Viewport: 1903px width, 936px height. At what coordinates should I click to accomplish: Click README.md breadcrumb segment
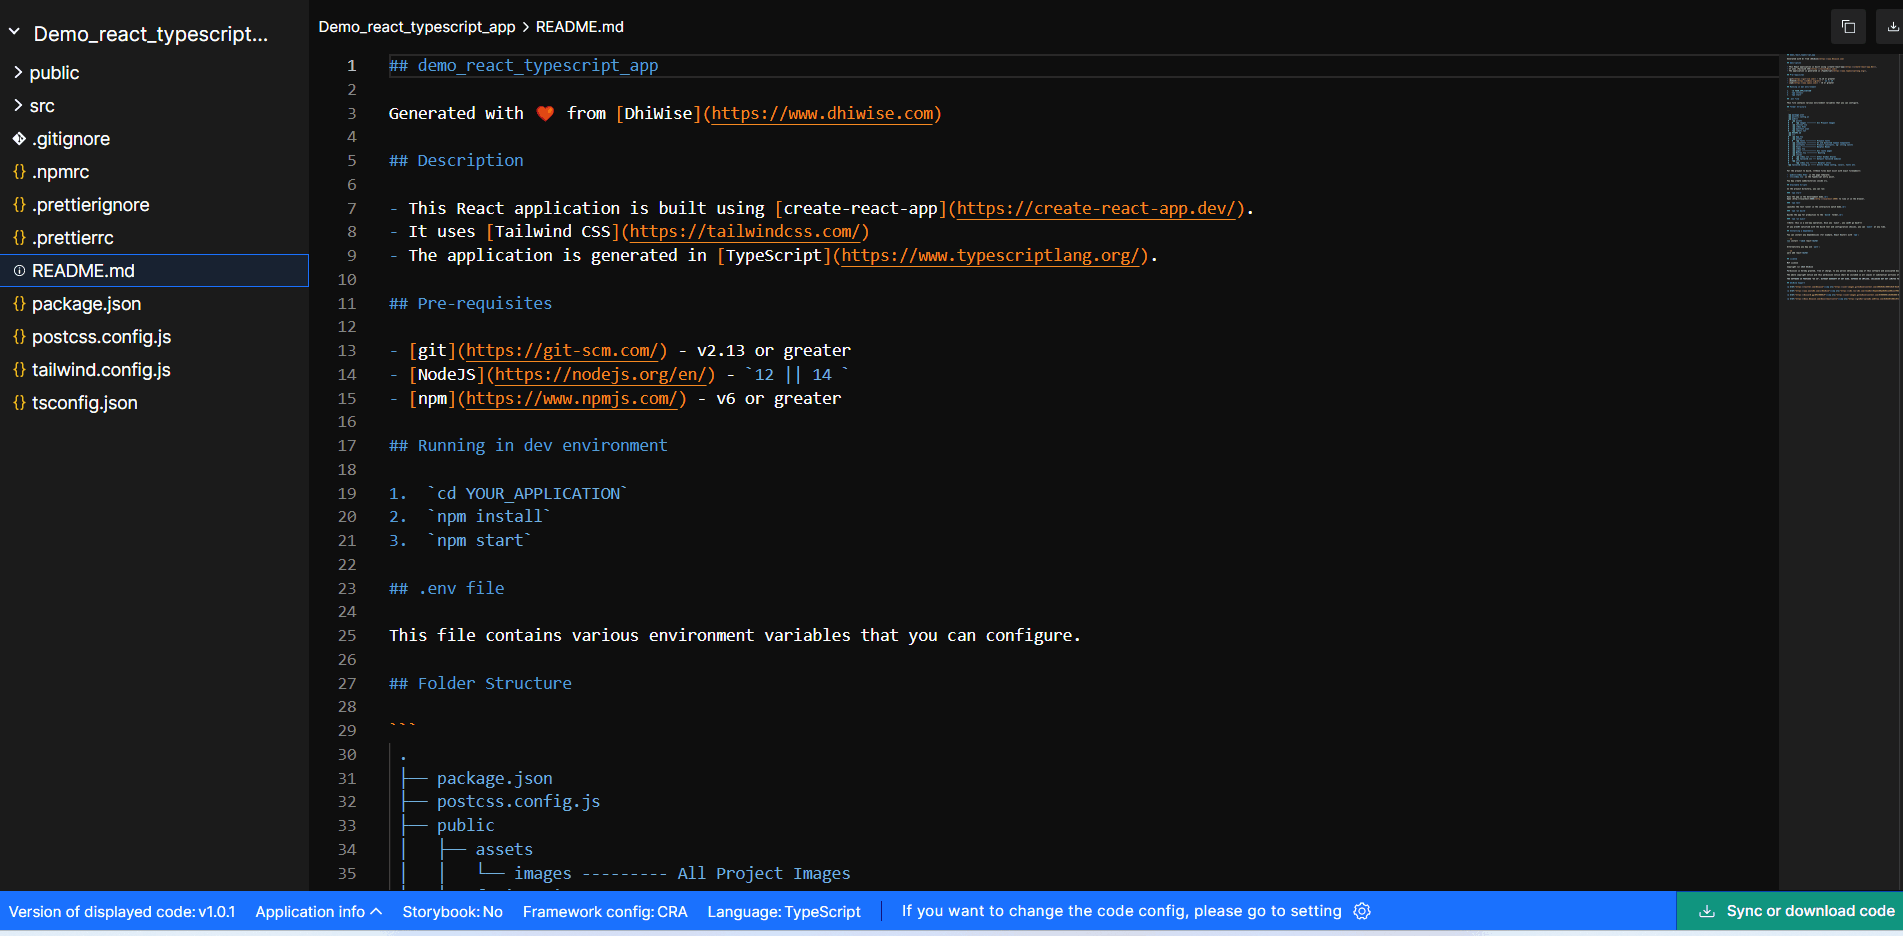[580, 27]
